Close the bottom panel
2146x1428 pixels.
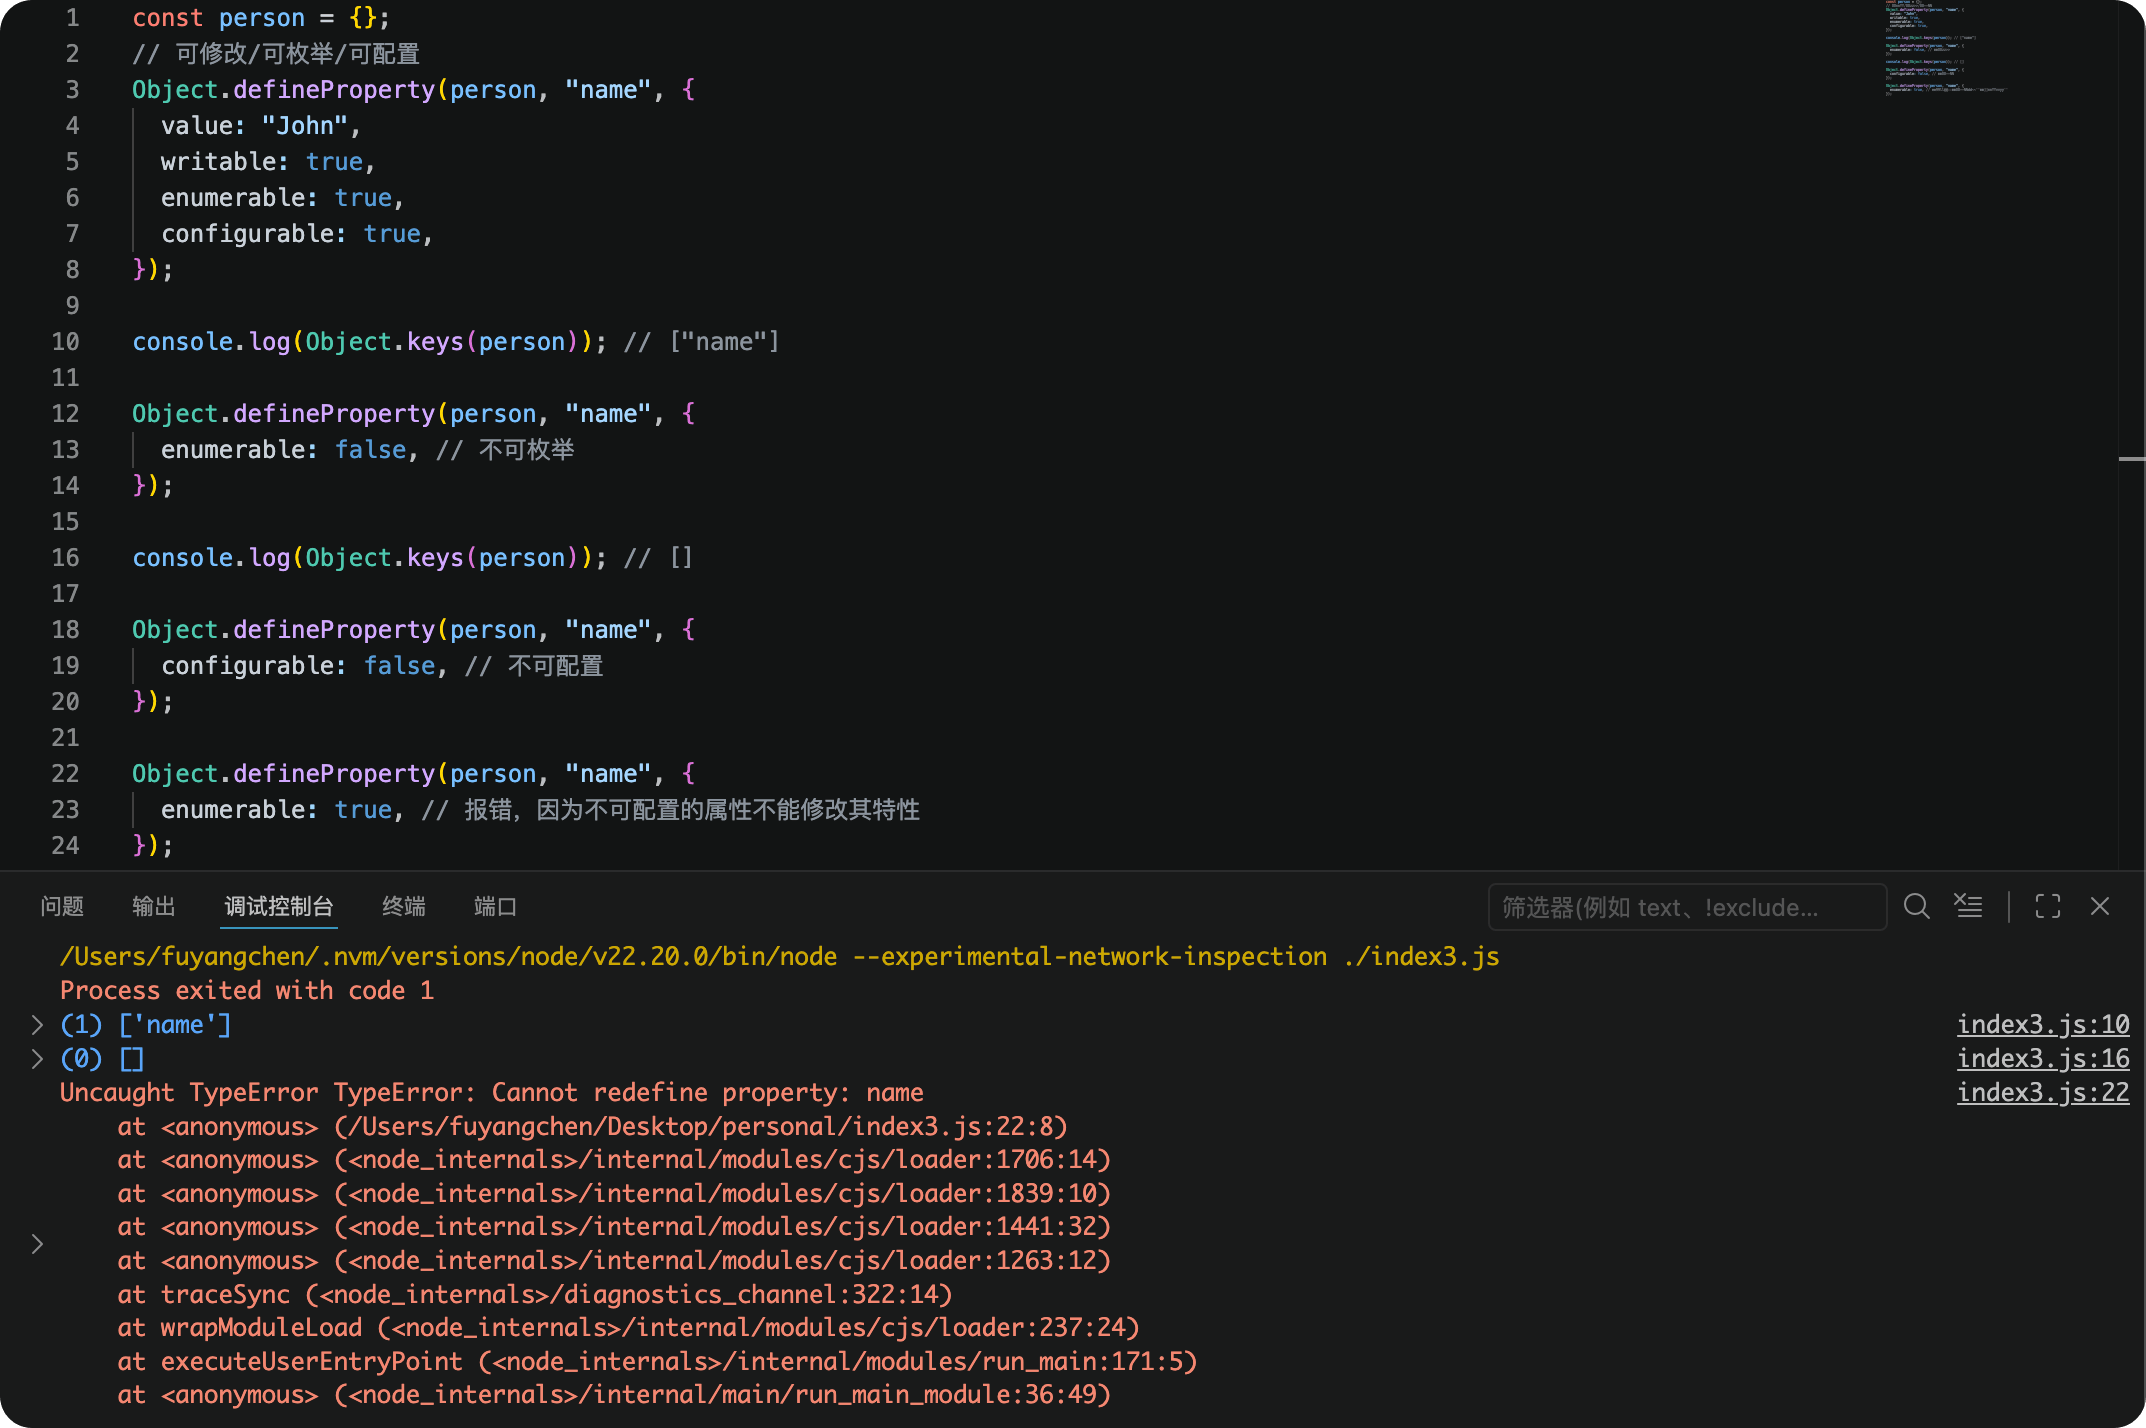[x=2099, y=906]
